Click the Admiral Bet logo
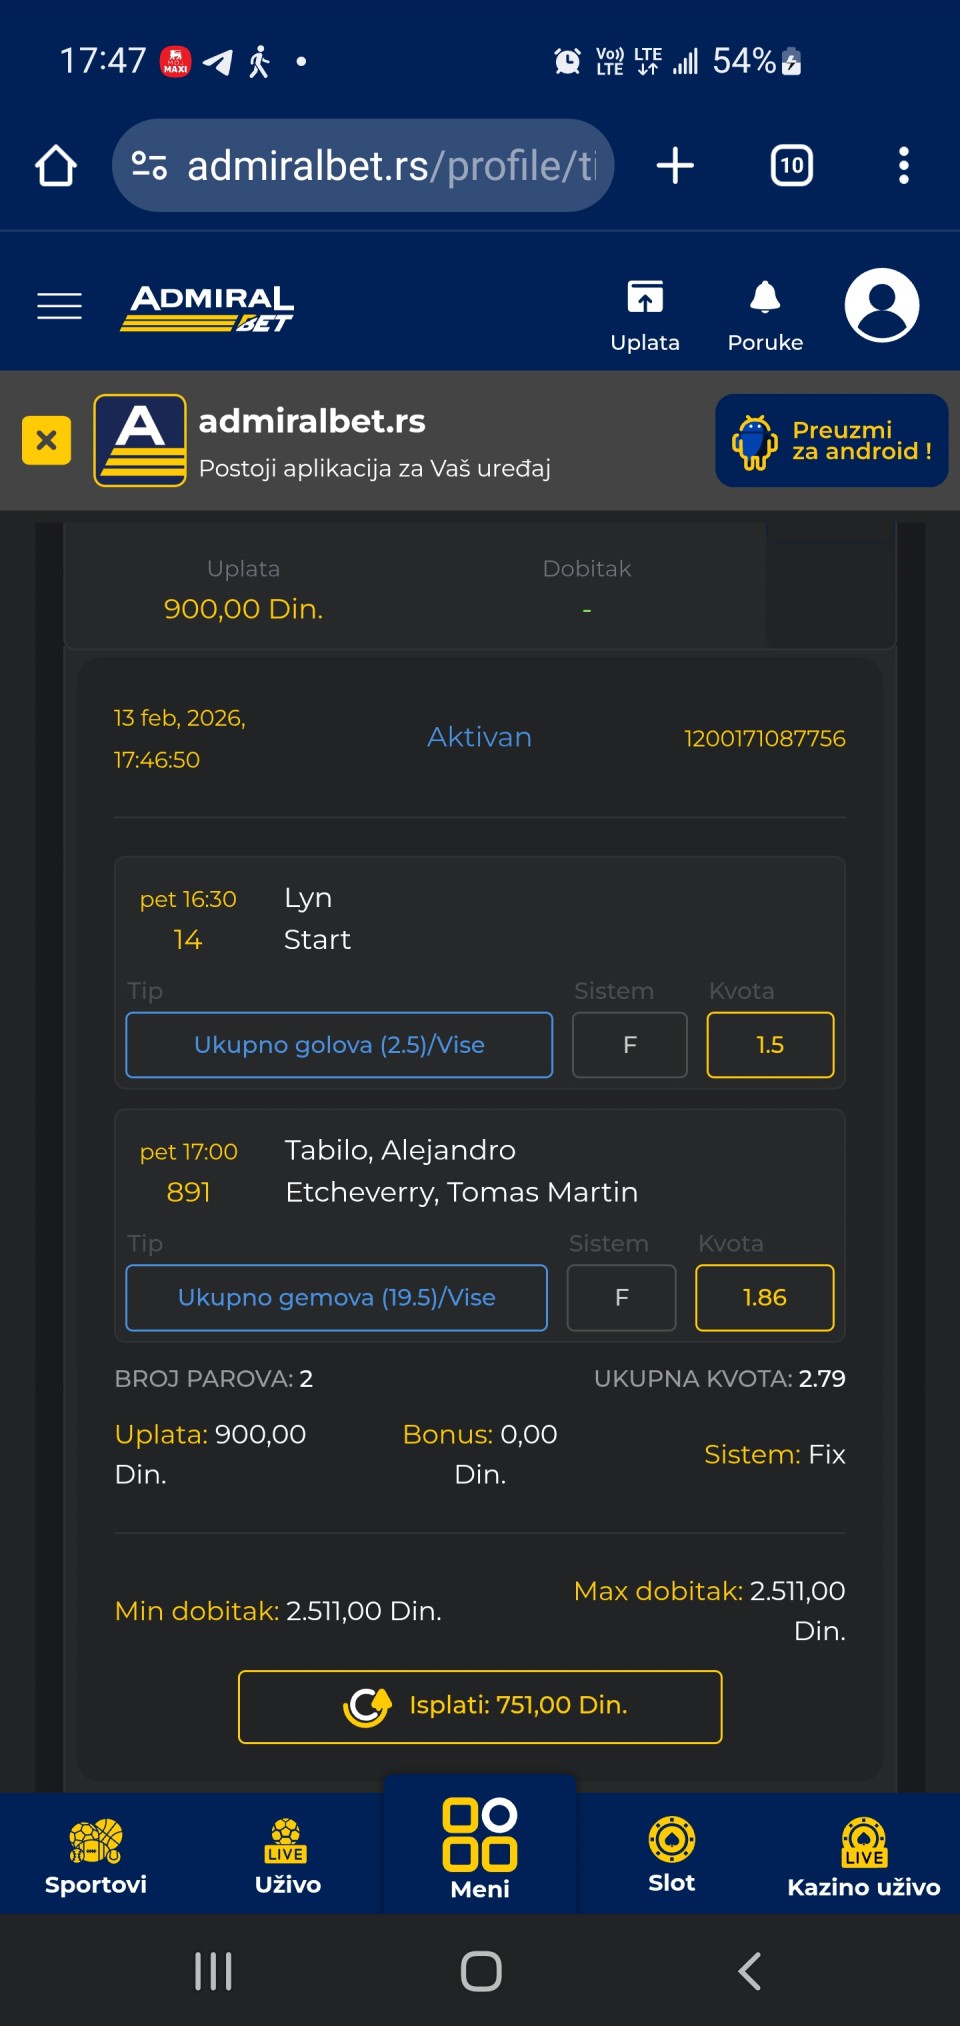 click(x=207, y=307)
